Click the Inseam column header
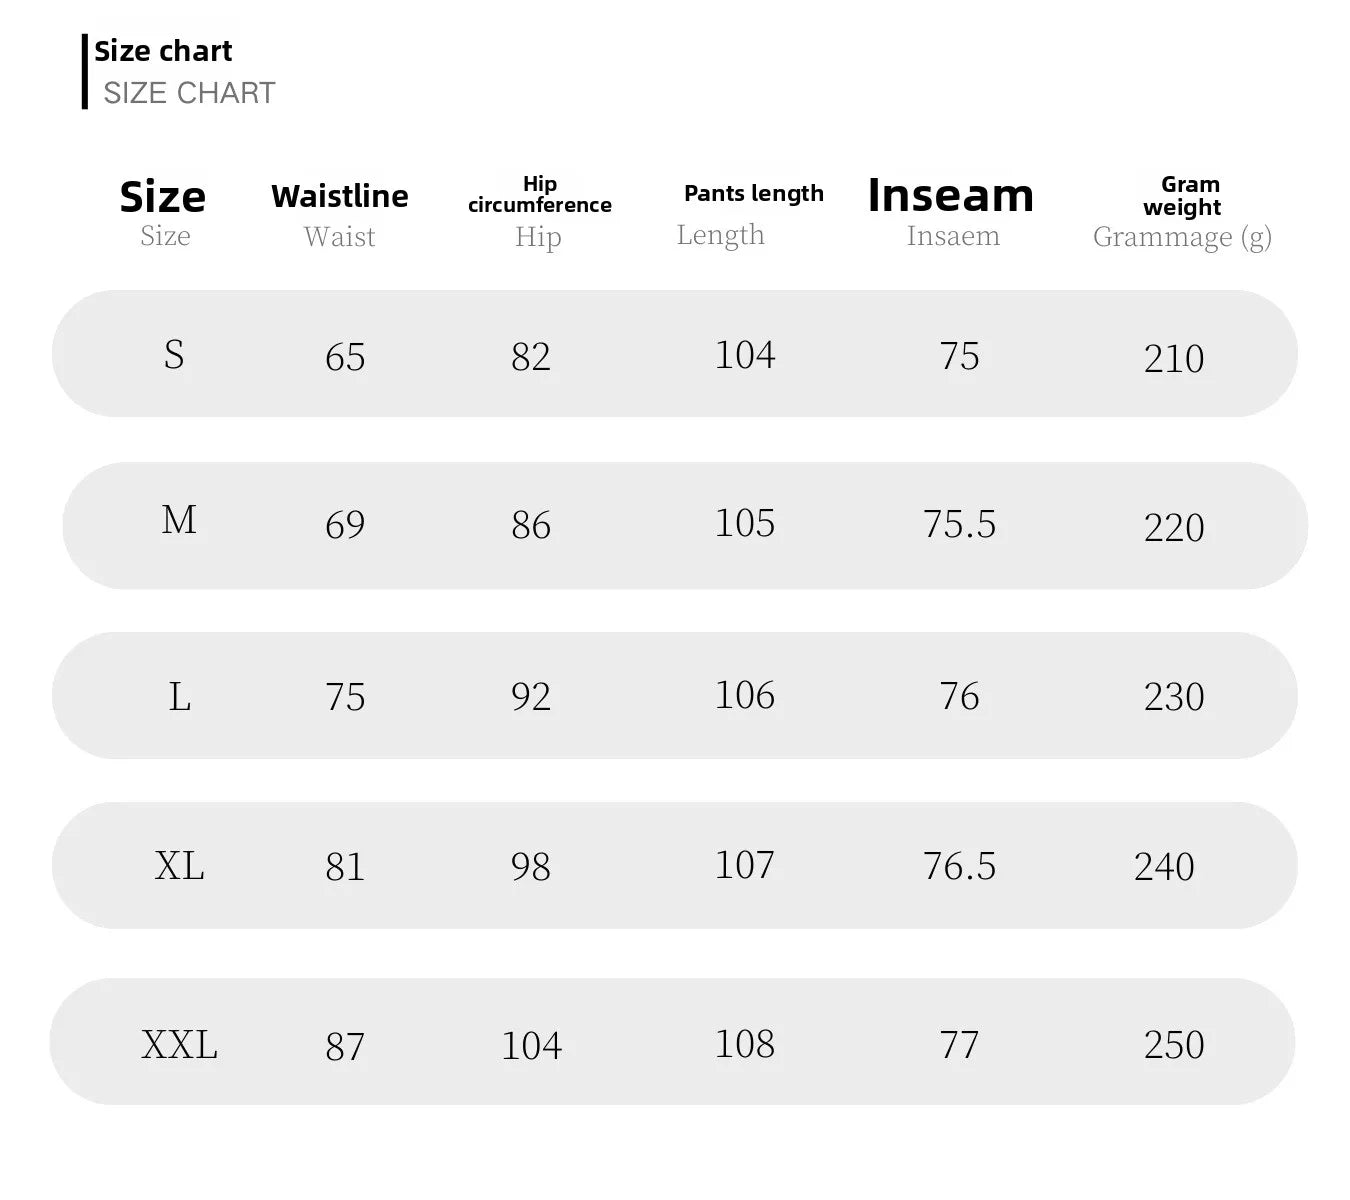Screen dimensions: 1350x1200 pyautogui.click(x=951, y=195)
